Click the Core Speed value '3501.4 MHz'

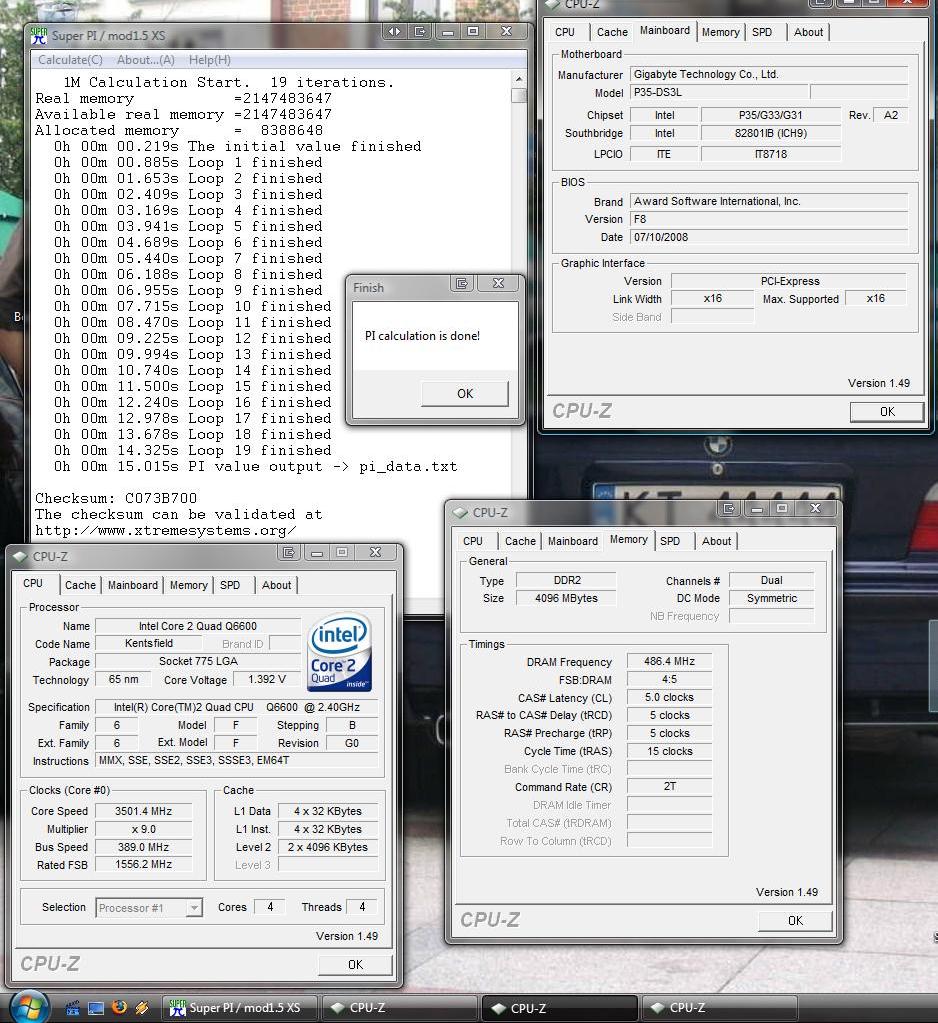point(144,811)
